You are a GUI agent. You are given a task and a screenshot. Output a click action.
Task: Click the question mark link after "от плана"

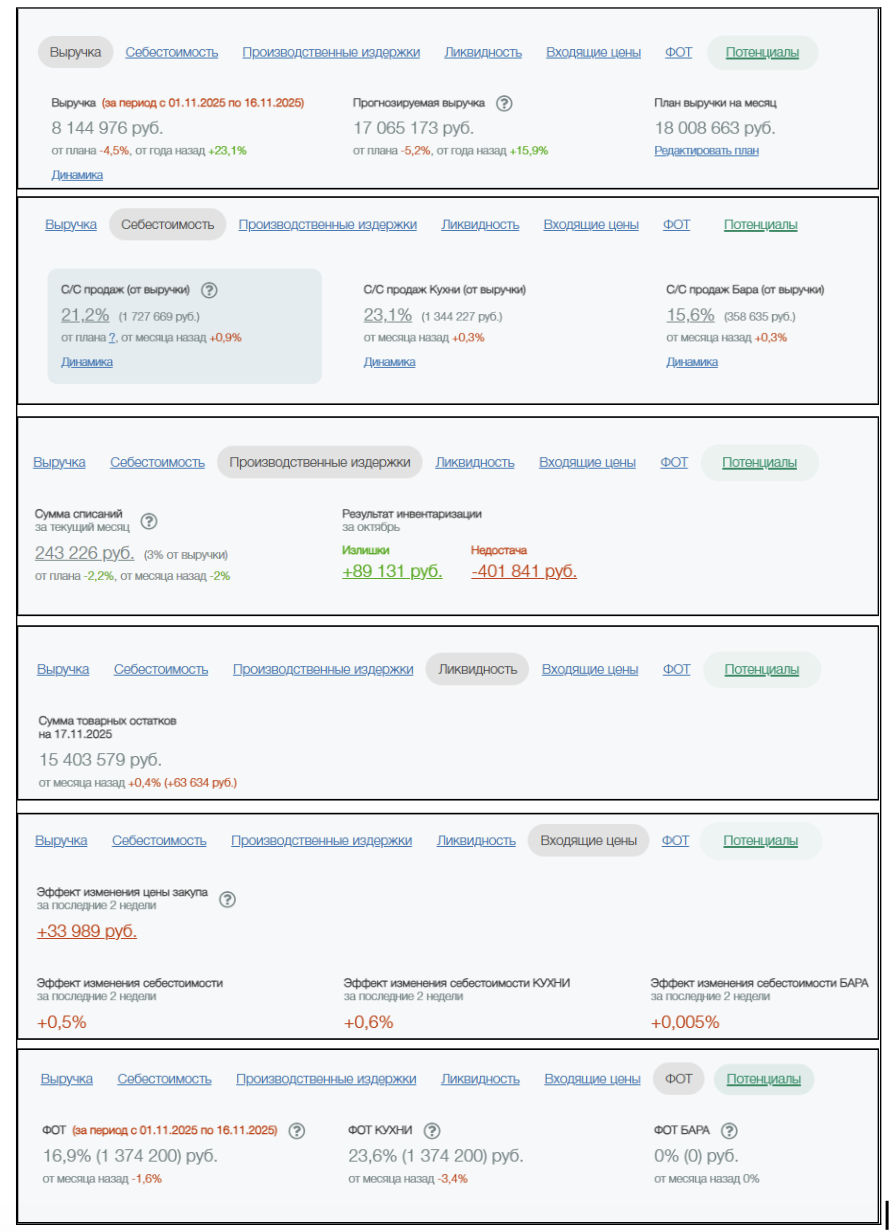click(112, 338)
